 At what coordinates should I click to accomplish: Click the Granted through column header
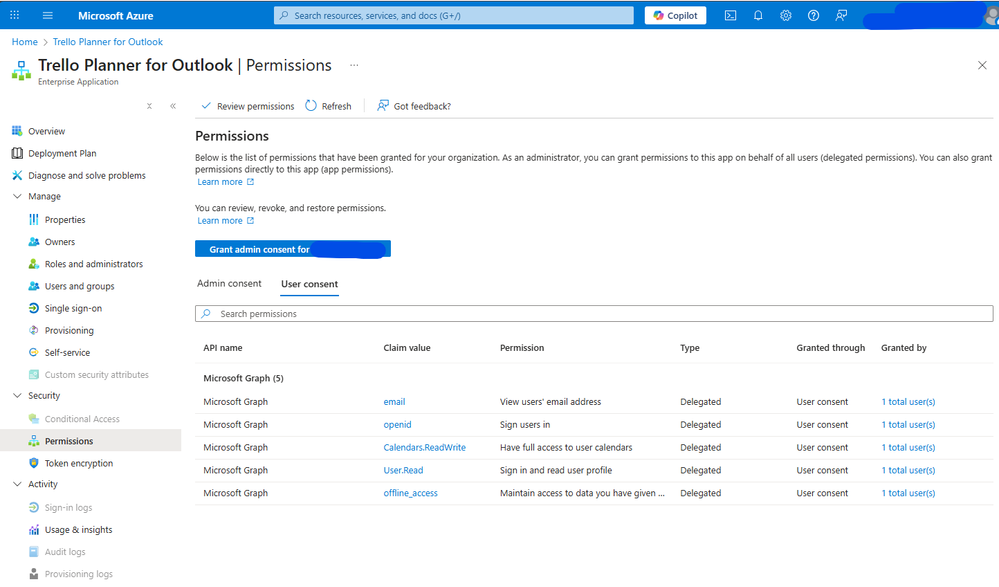[x=831, y=348]
